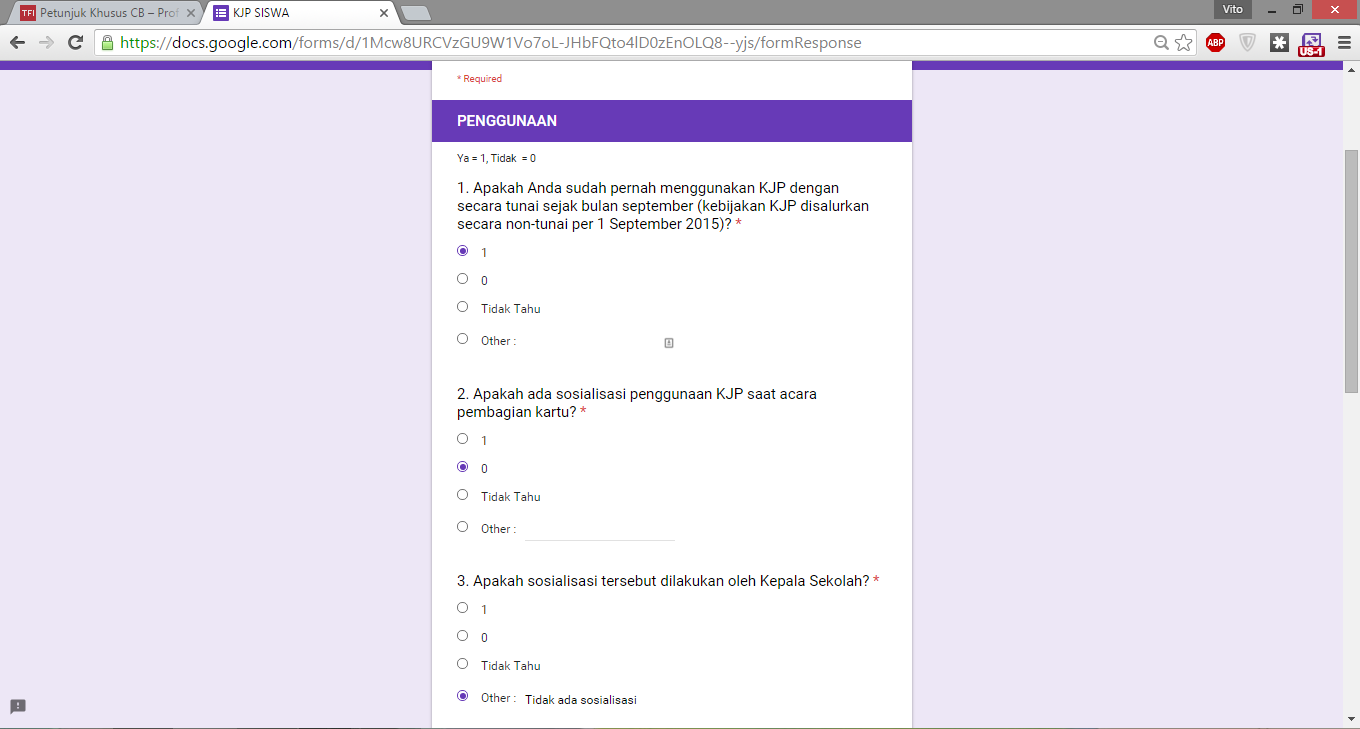Open the Adblock Plus extension icon
1360x729 pixels.
click(1215, 43)
